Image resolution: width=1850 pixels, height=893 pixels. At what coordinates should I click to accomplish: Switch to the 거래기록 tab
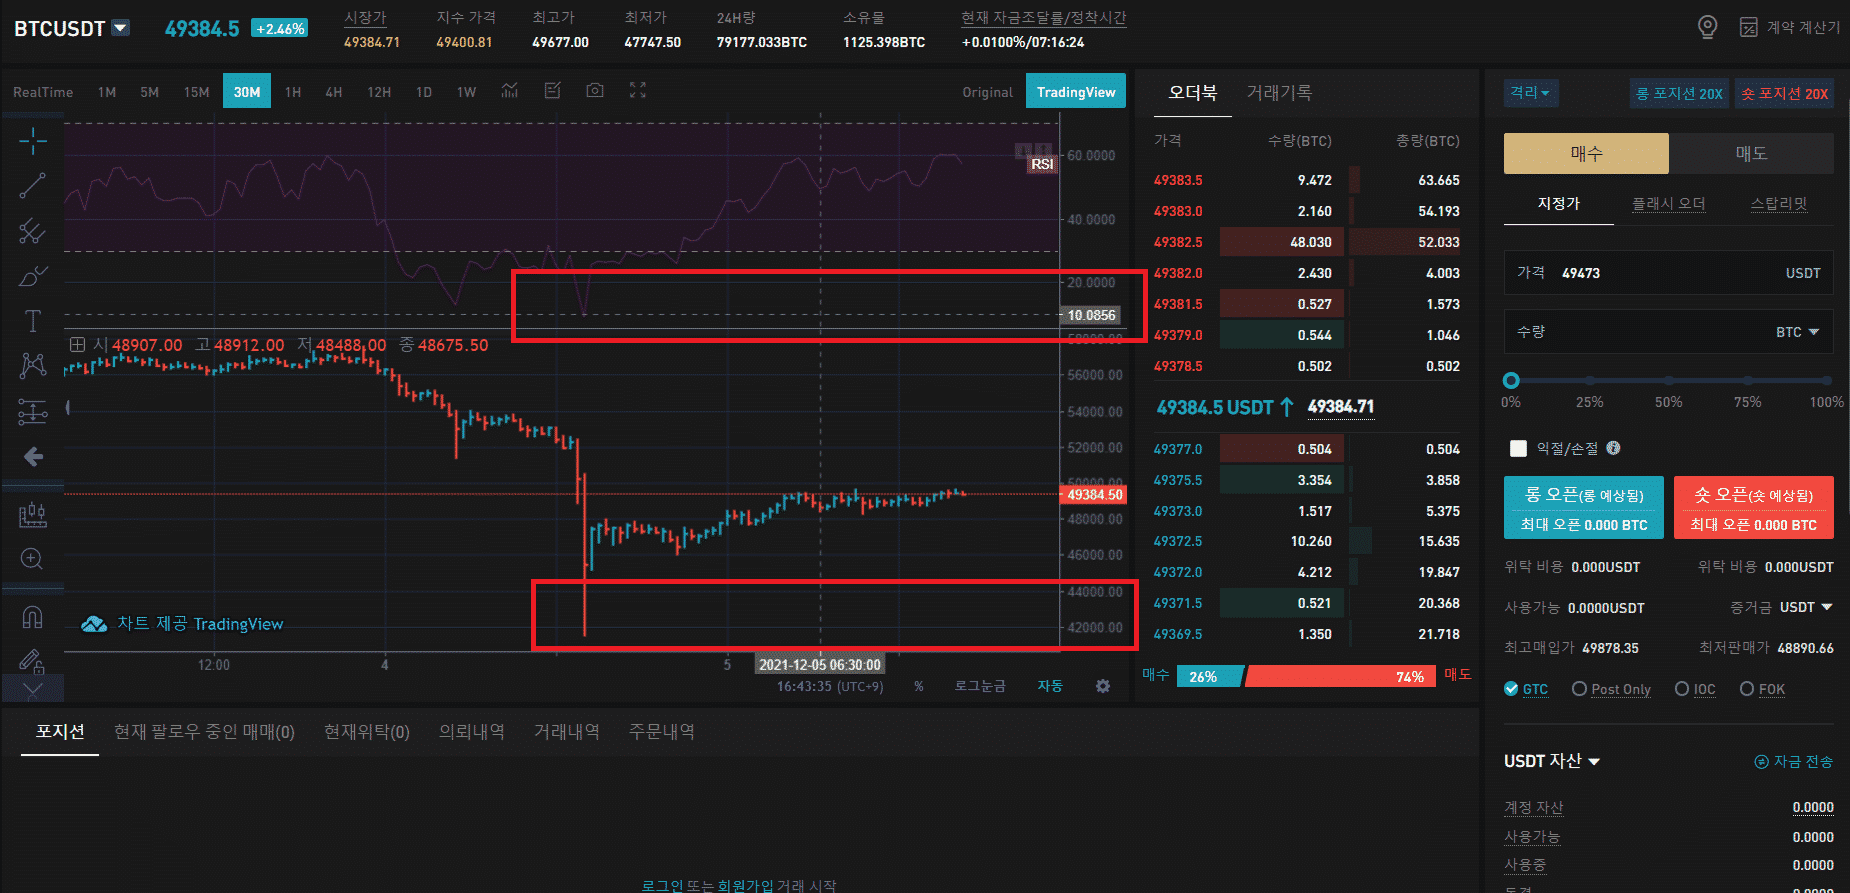1279,93
